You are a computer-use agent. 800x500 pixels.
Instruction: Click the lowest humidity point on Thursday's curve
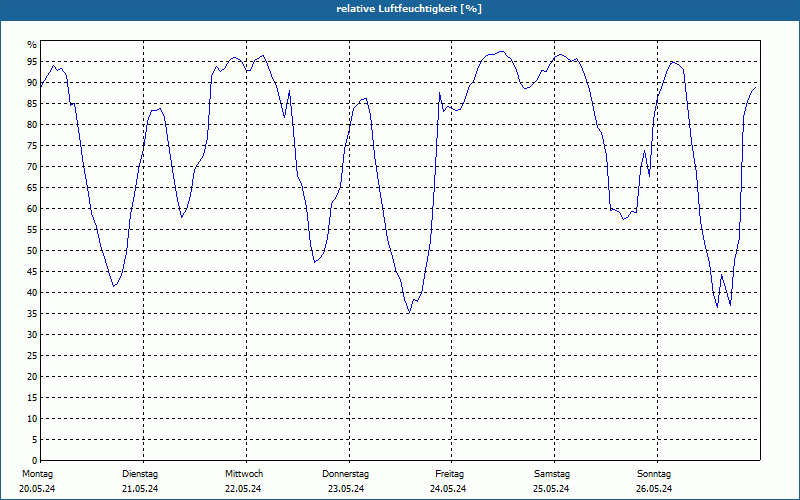409,313
